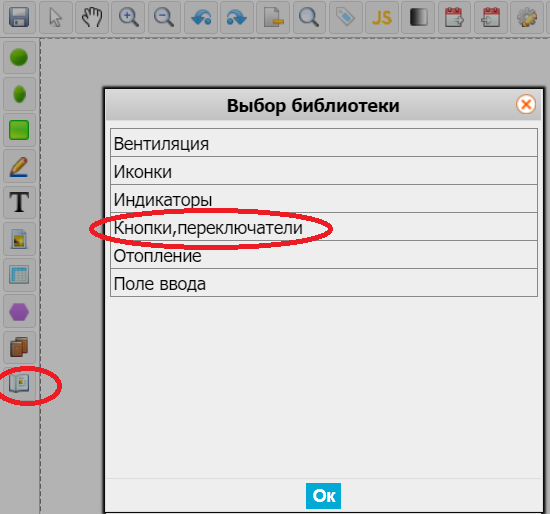Click the zoom in magnifier
This screenshot has width=550, height=514.
(128, 17)
